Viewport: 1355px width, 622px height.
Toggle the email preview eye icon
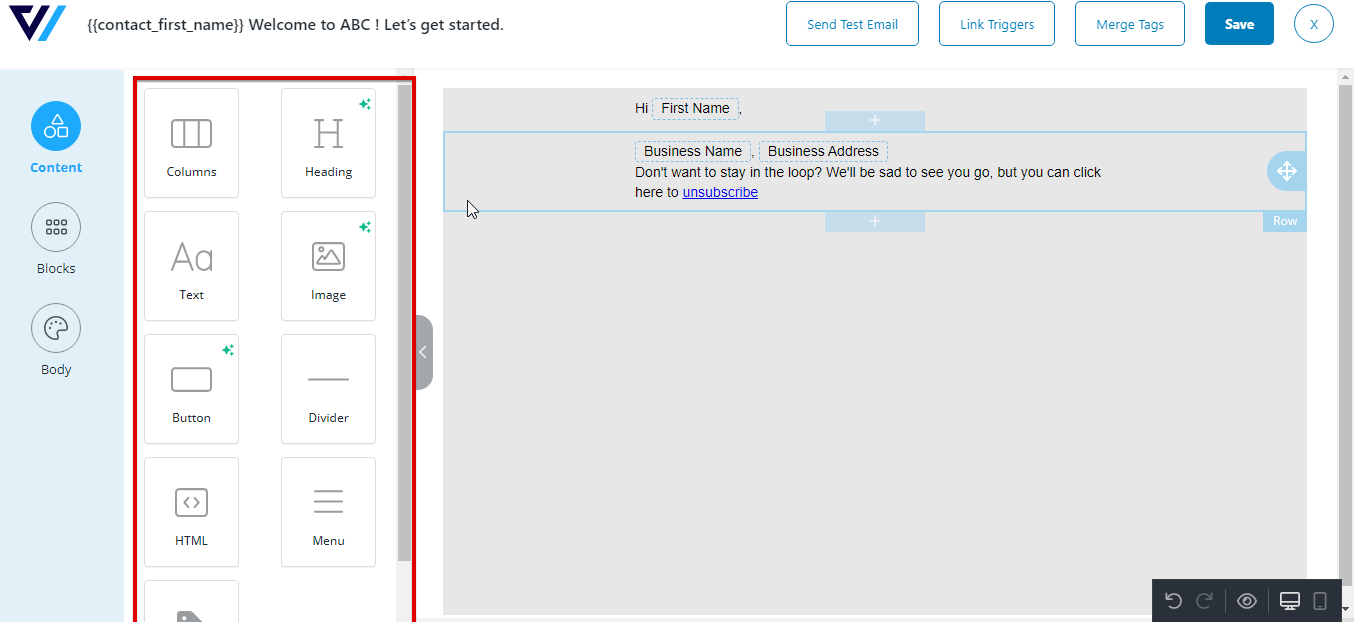1247,600
